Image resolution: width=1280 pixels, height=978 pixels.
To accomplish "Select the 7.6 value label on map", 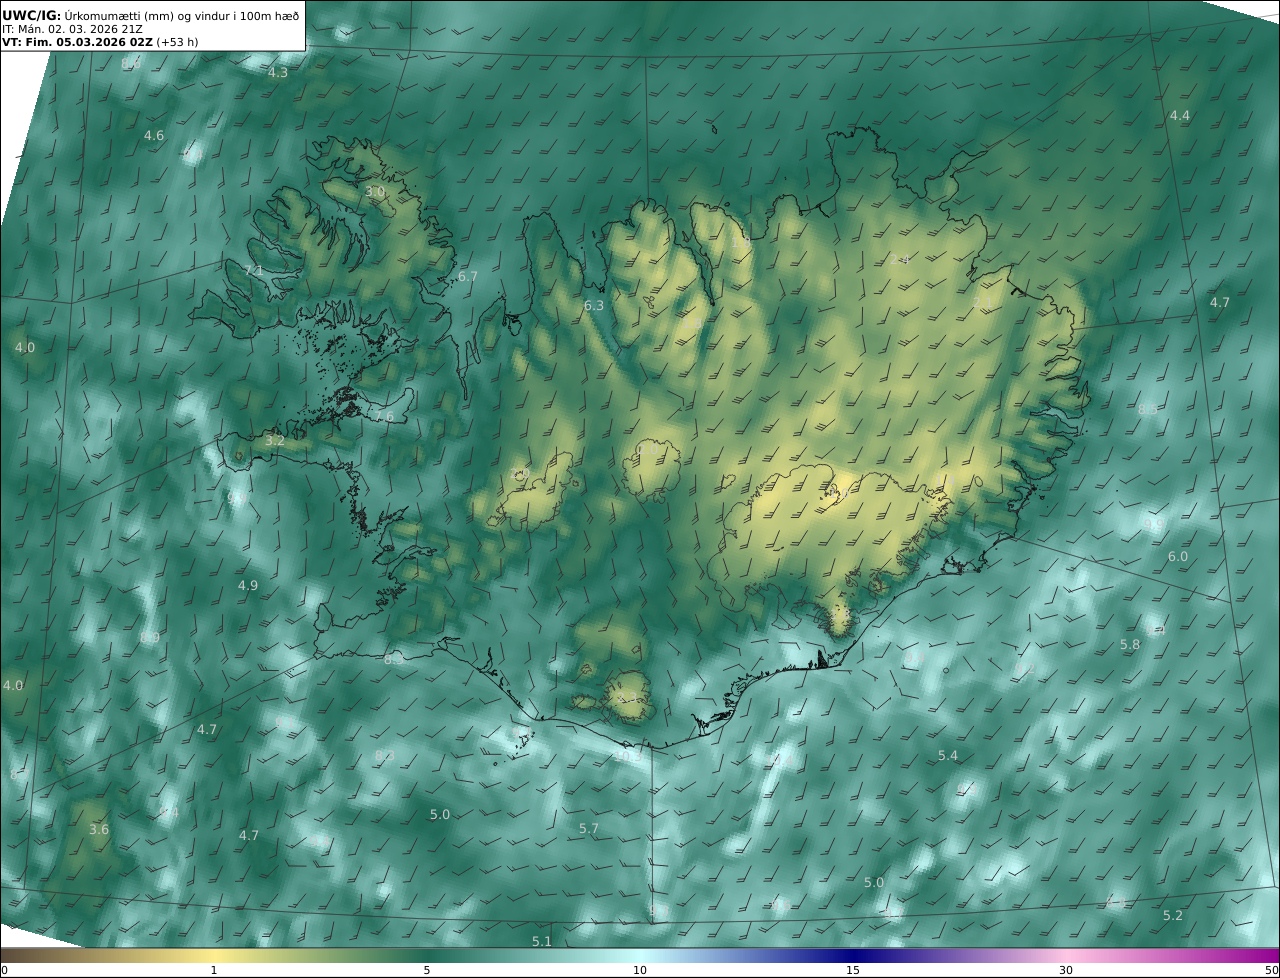I will pos(384,417).
